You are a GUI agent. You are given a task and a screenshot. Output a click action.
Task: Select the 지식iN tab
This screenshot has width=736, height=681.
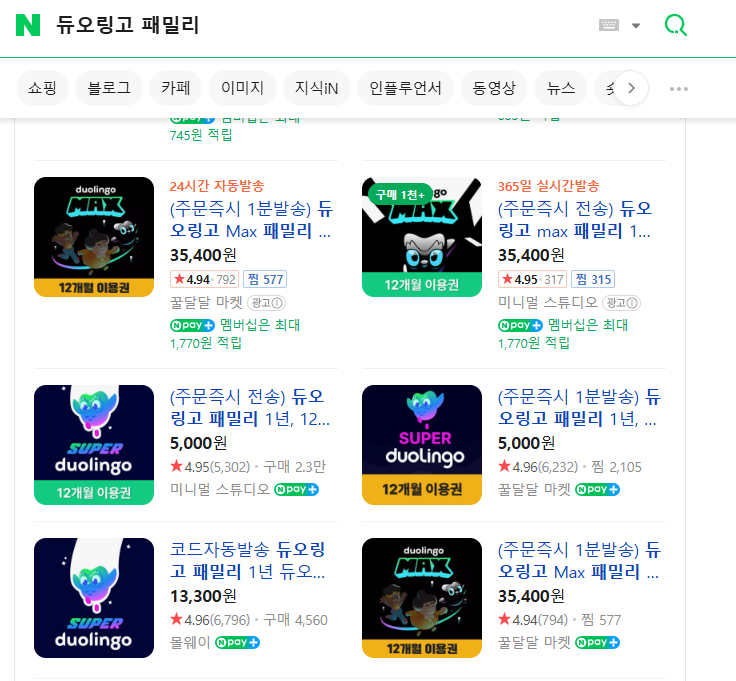click(x=316, y=88)
